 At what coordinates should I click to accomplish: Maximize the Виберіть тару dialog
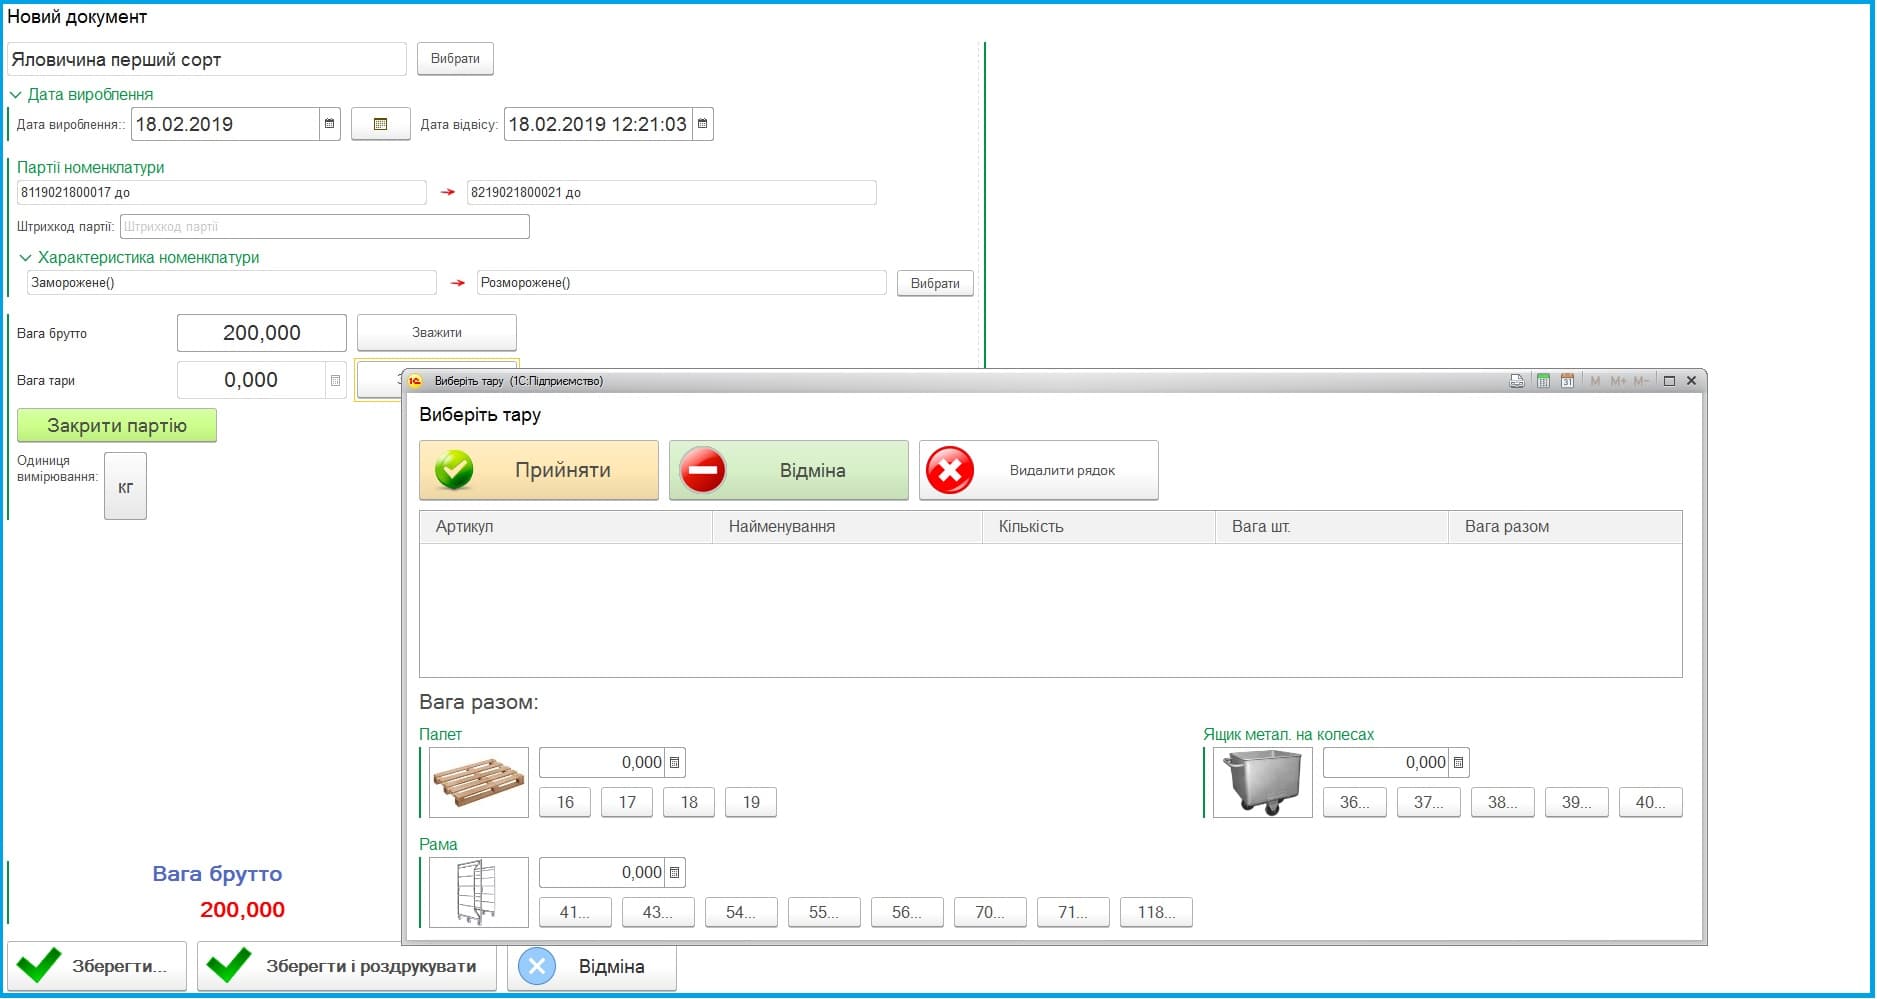(x=1669, y=381)
